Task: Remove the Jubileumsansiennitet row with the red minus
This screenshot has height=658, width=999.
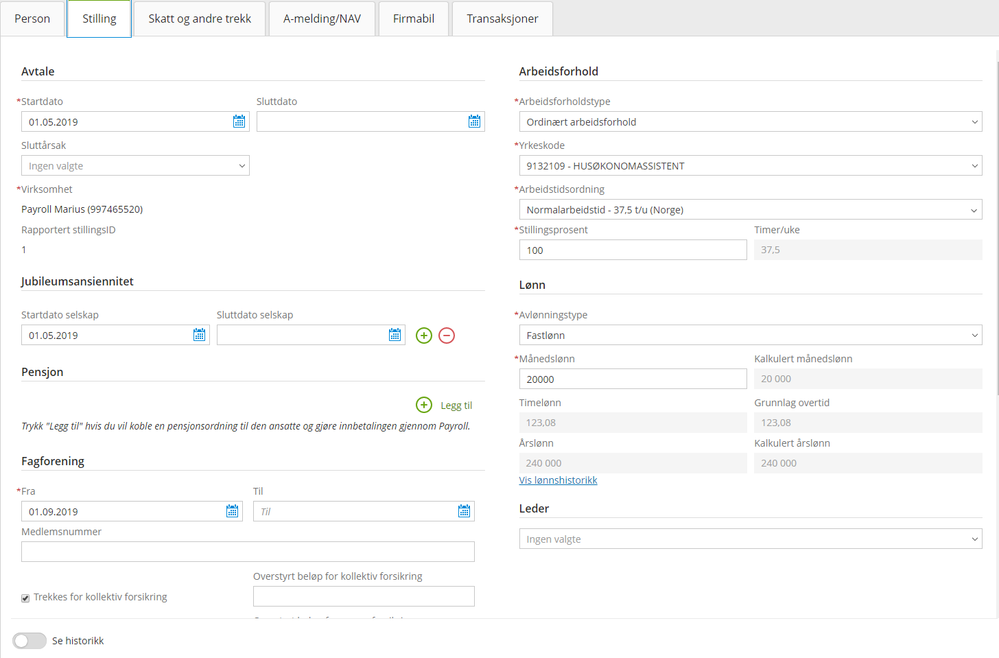Action: pyautogui.click(x=447, y=335)
